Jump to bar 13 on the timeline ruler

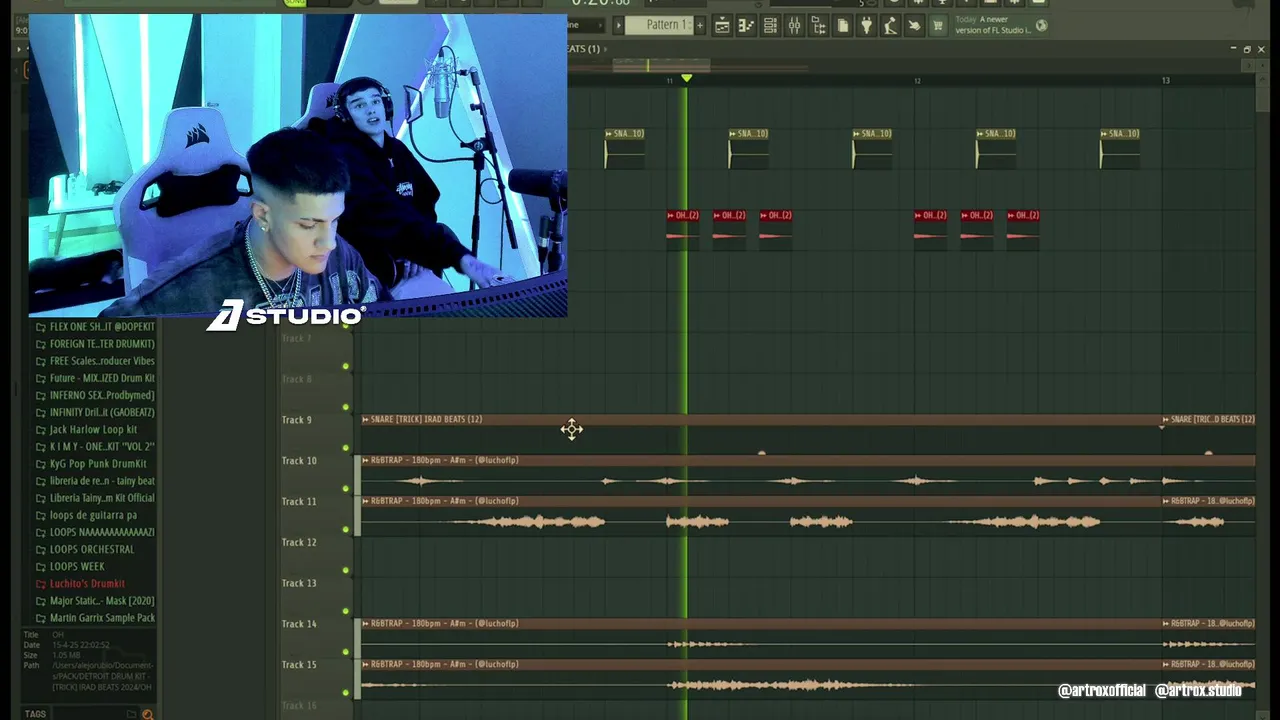tap(1165, 80)
